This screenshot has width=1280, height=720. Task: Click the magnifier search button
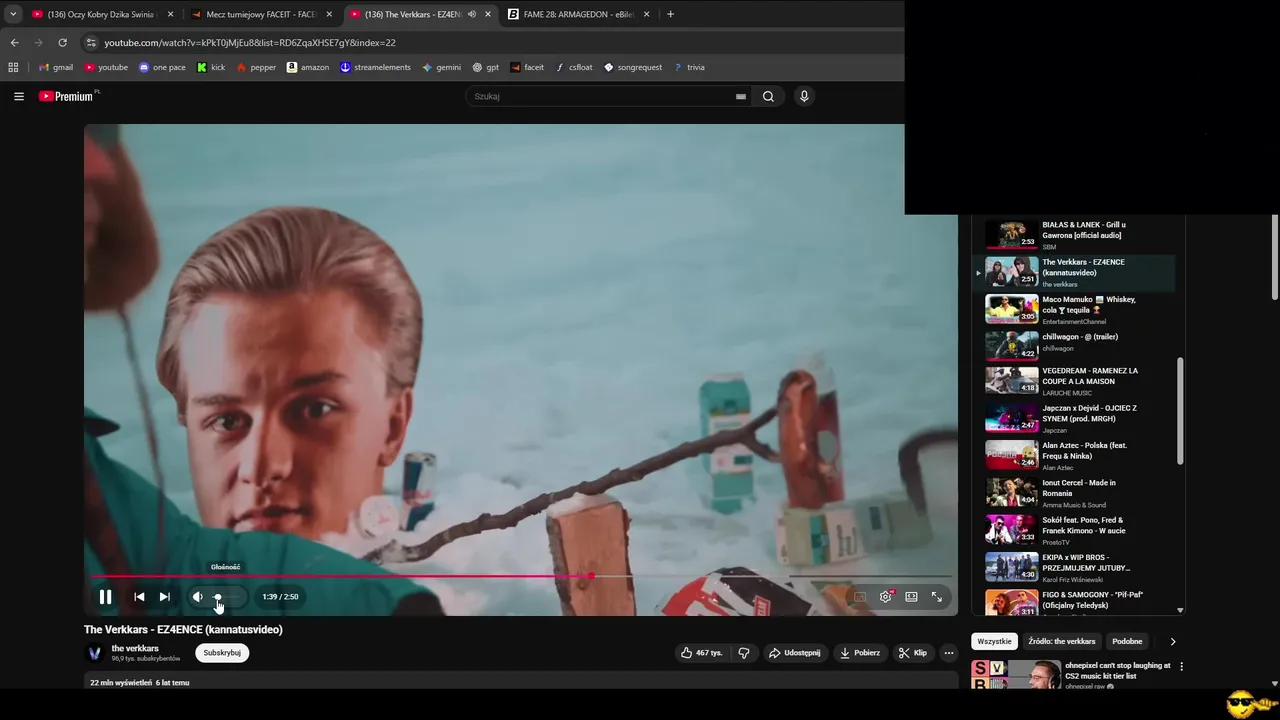(768, 97)
